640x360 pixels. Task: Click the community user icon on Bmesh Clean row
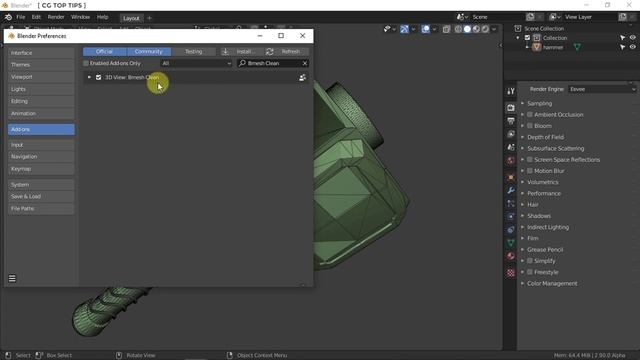tap(302, 77)
